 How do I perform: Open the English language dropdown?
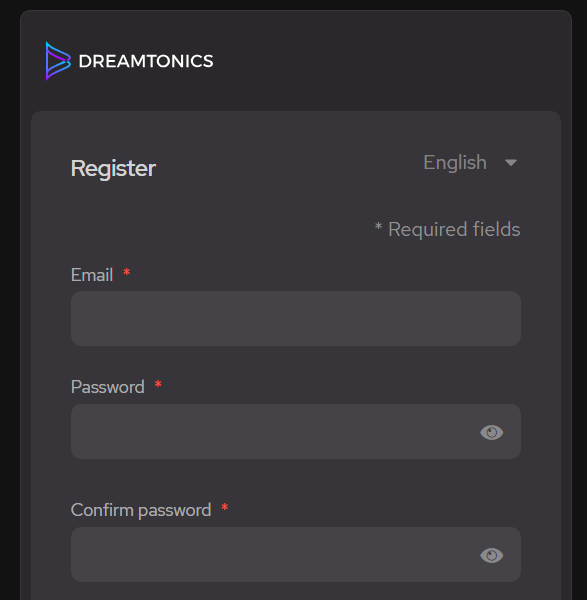click(x=470, y=163)
